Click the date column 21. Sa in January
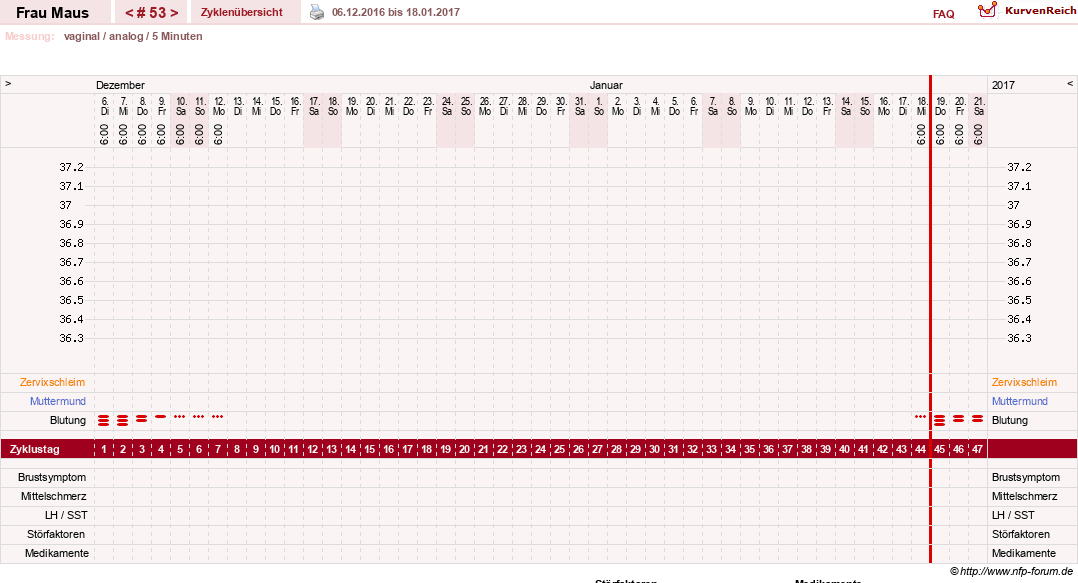Viewport: 1078px width, 583px height. 979,106
